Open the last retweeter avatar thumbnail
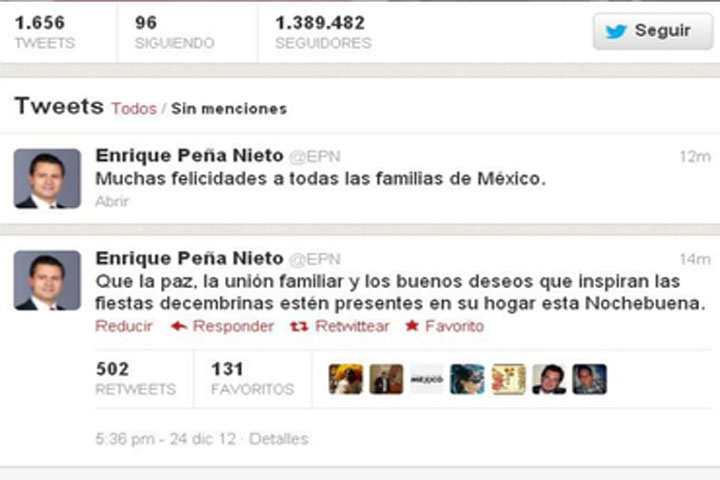The height and width of the screenshot is (480, 720). coord(590,379)
